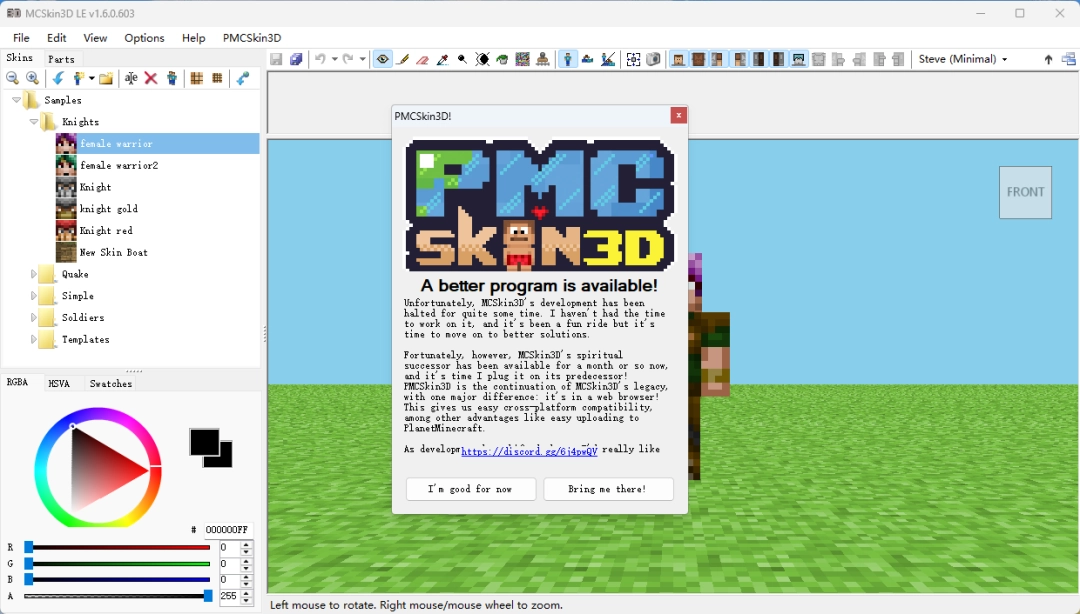
Task: Toggle the body part visibility icon
Action: [698, 59]
